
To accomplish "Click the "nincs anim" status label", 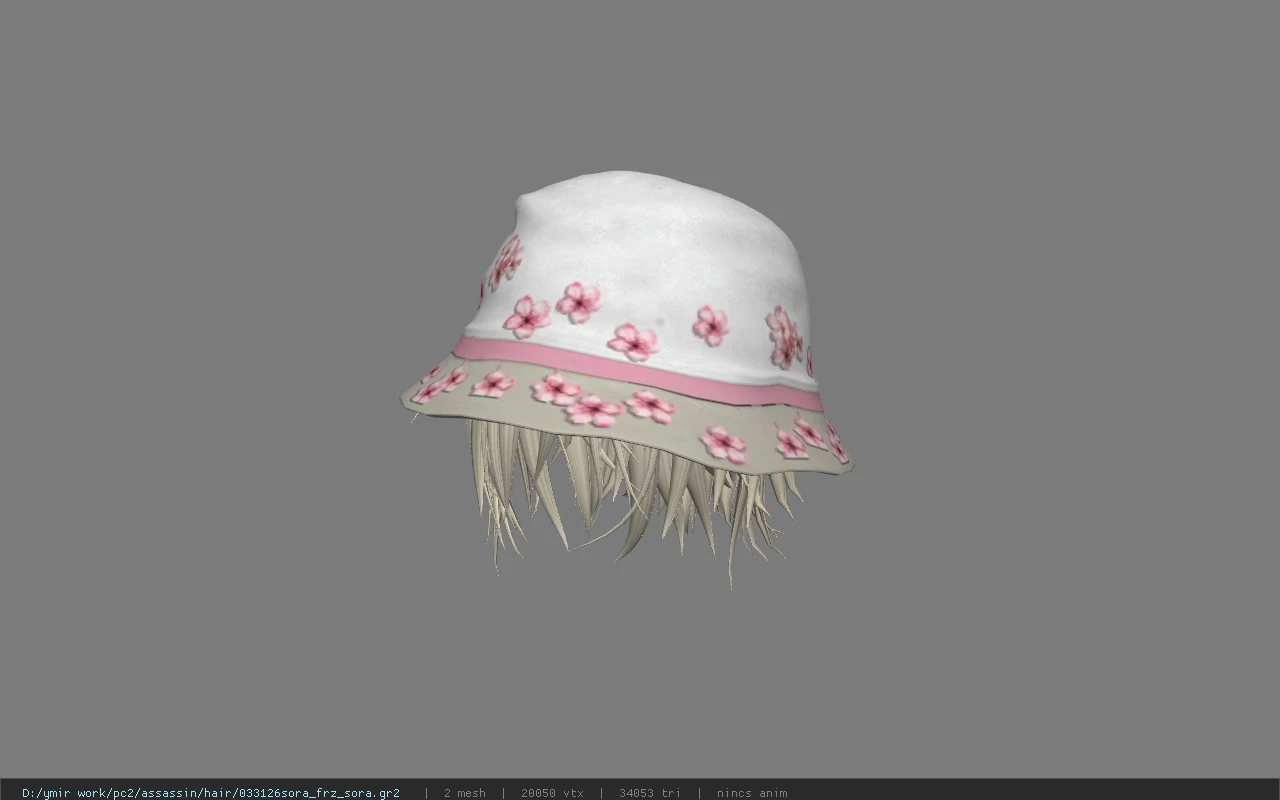I will pyautogui.click(x=752, y=793).
